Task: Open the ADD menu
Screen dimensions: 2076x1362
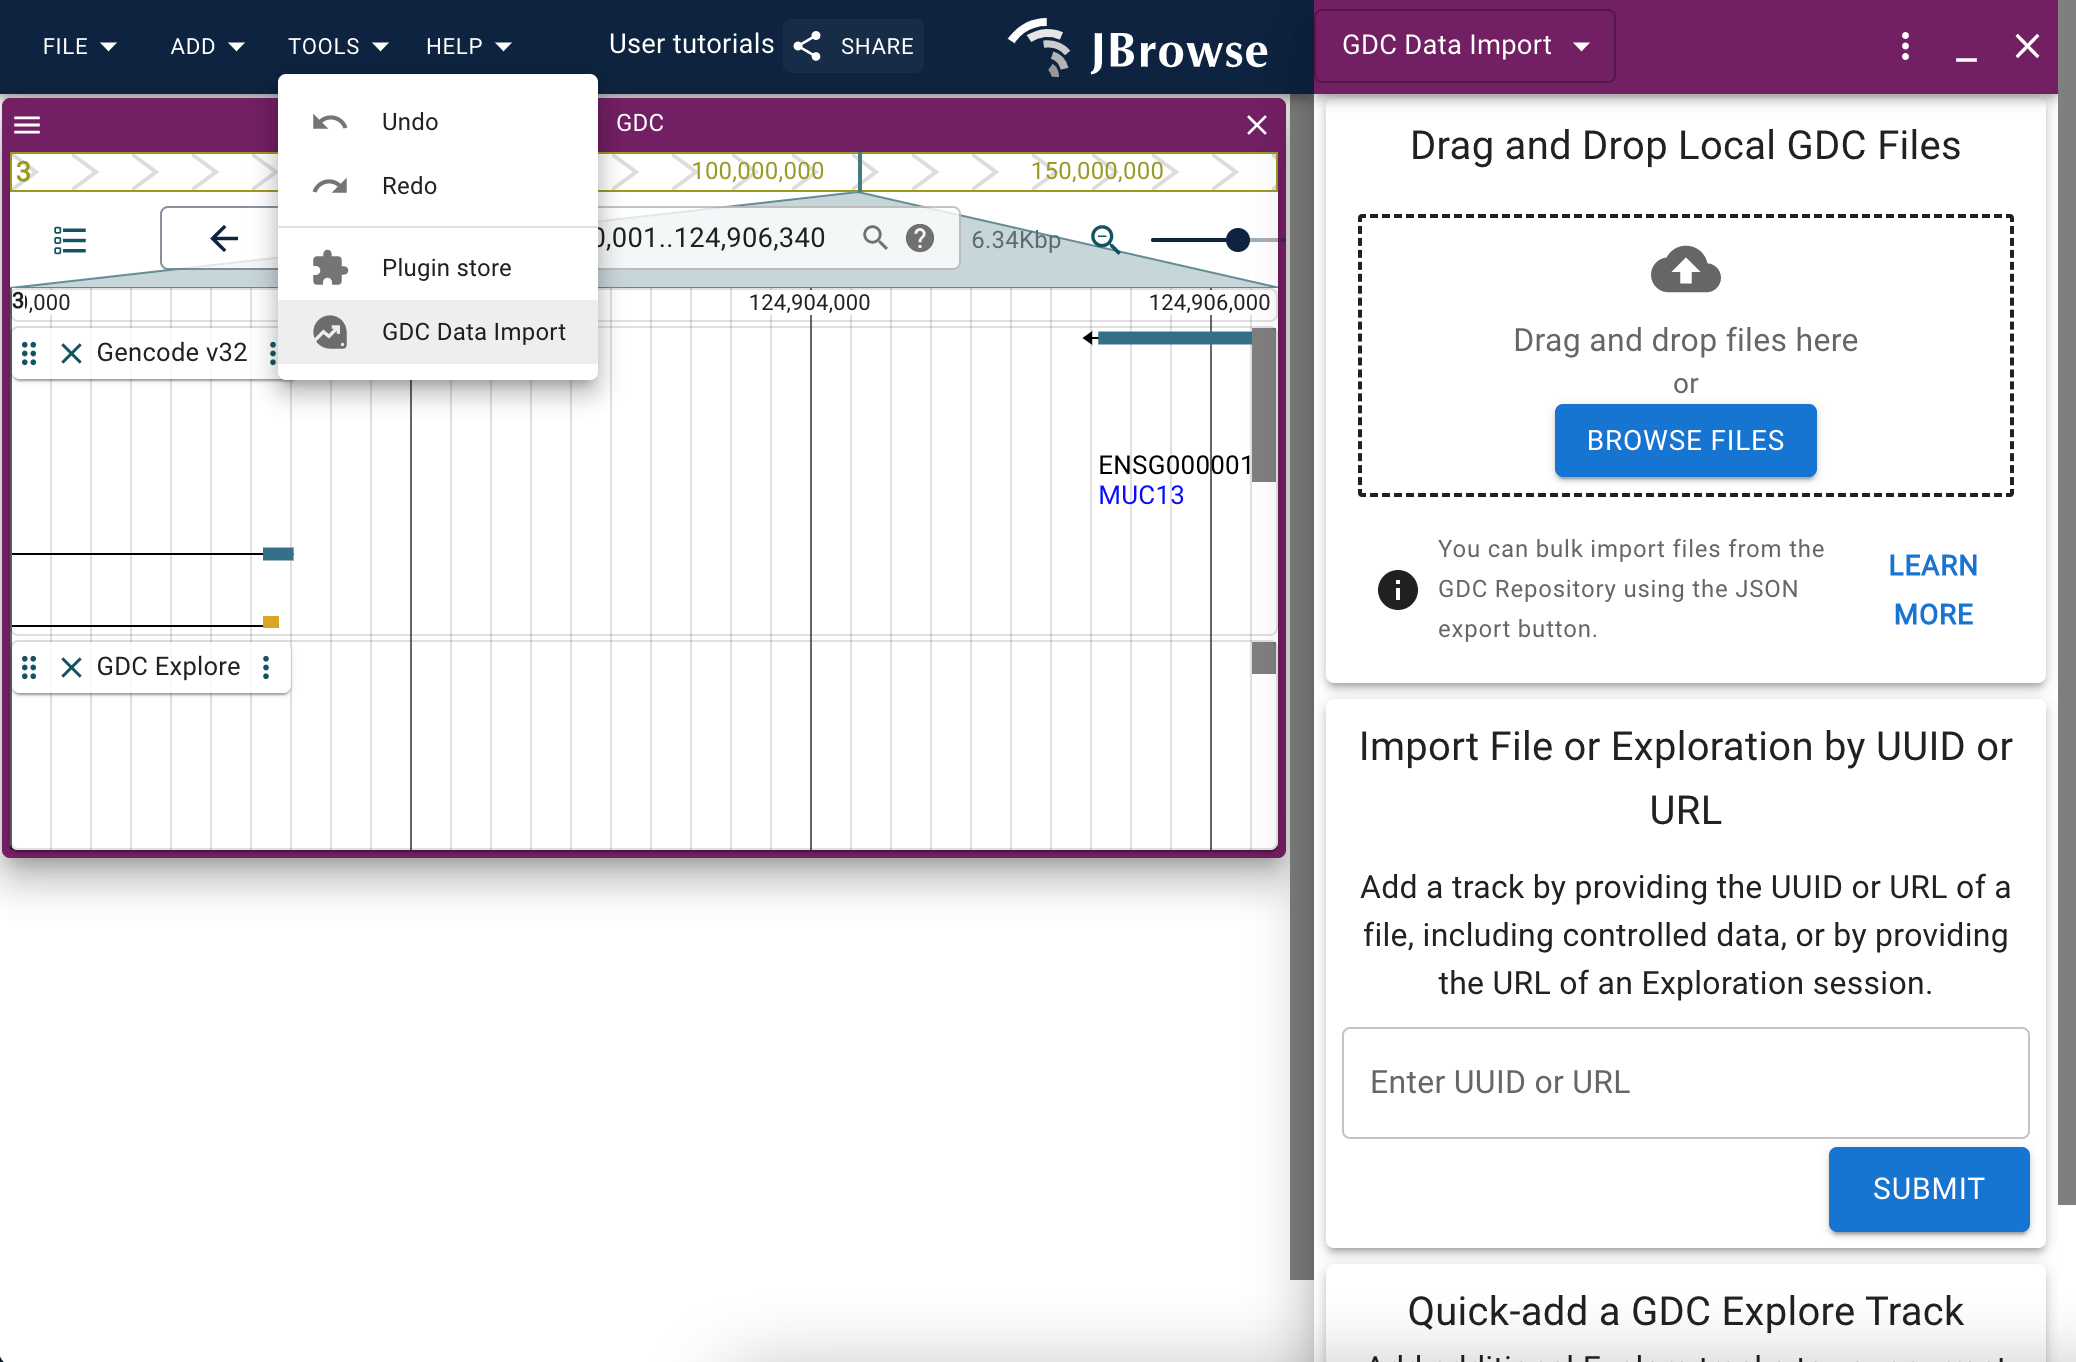Action: pos(207,46)
